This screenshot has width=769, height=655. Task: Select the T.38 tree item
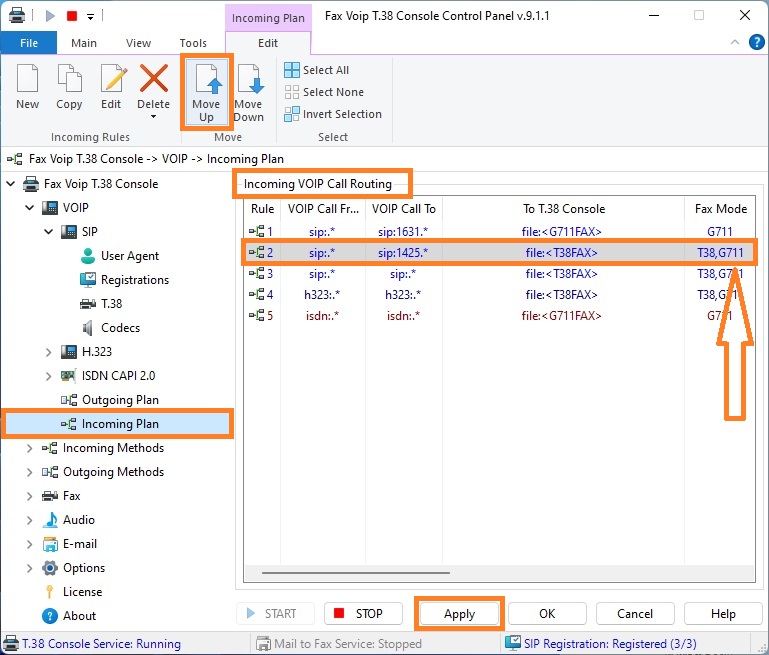(101, 303)
